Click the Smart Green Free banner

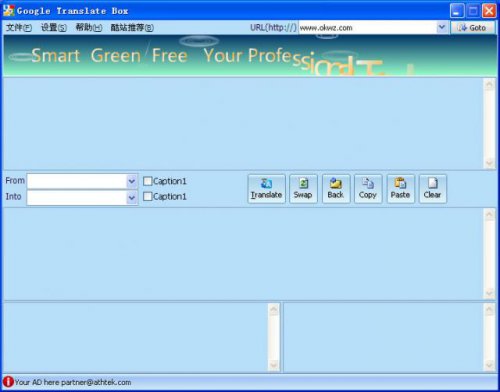249,56
